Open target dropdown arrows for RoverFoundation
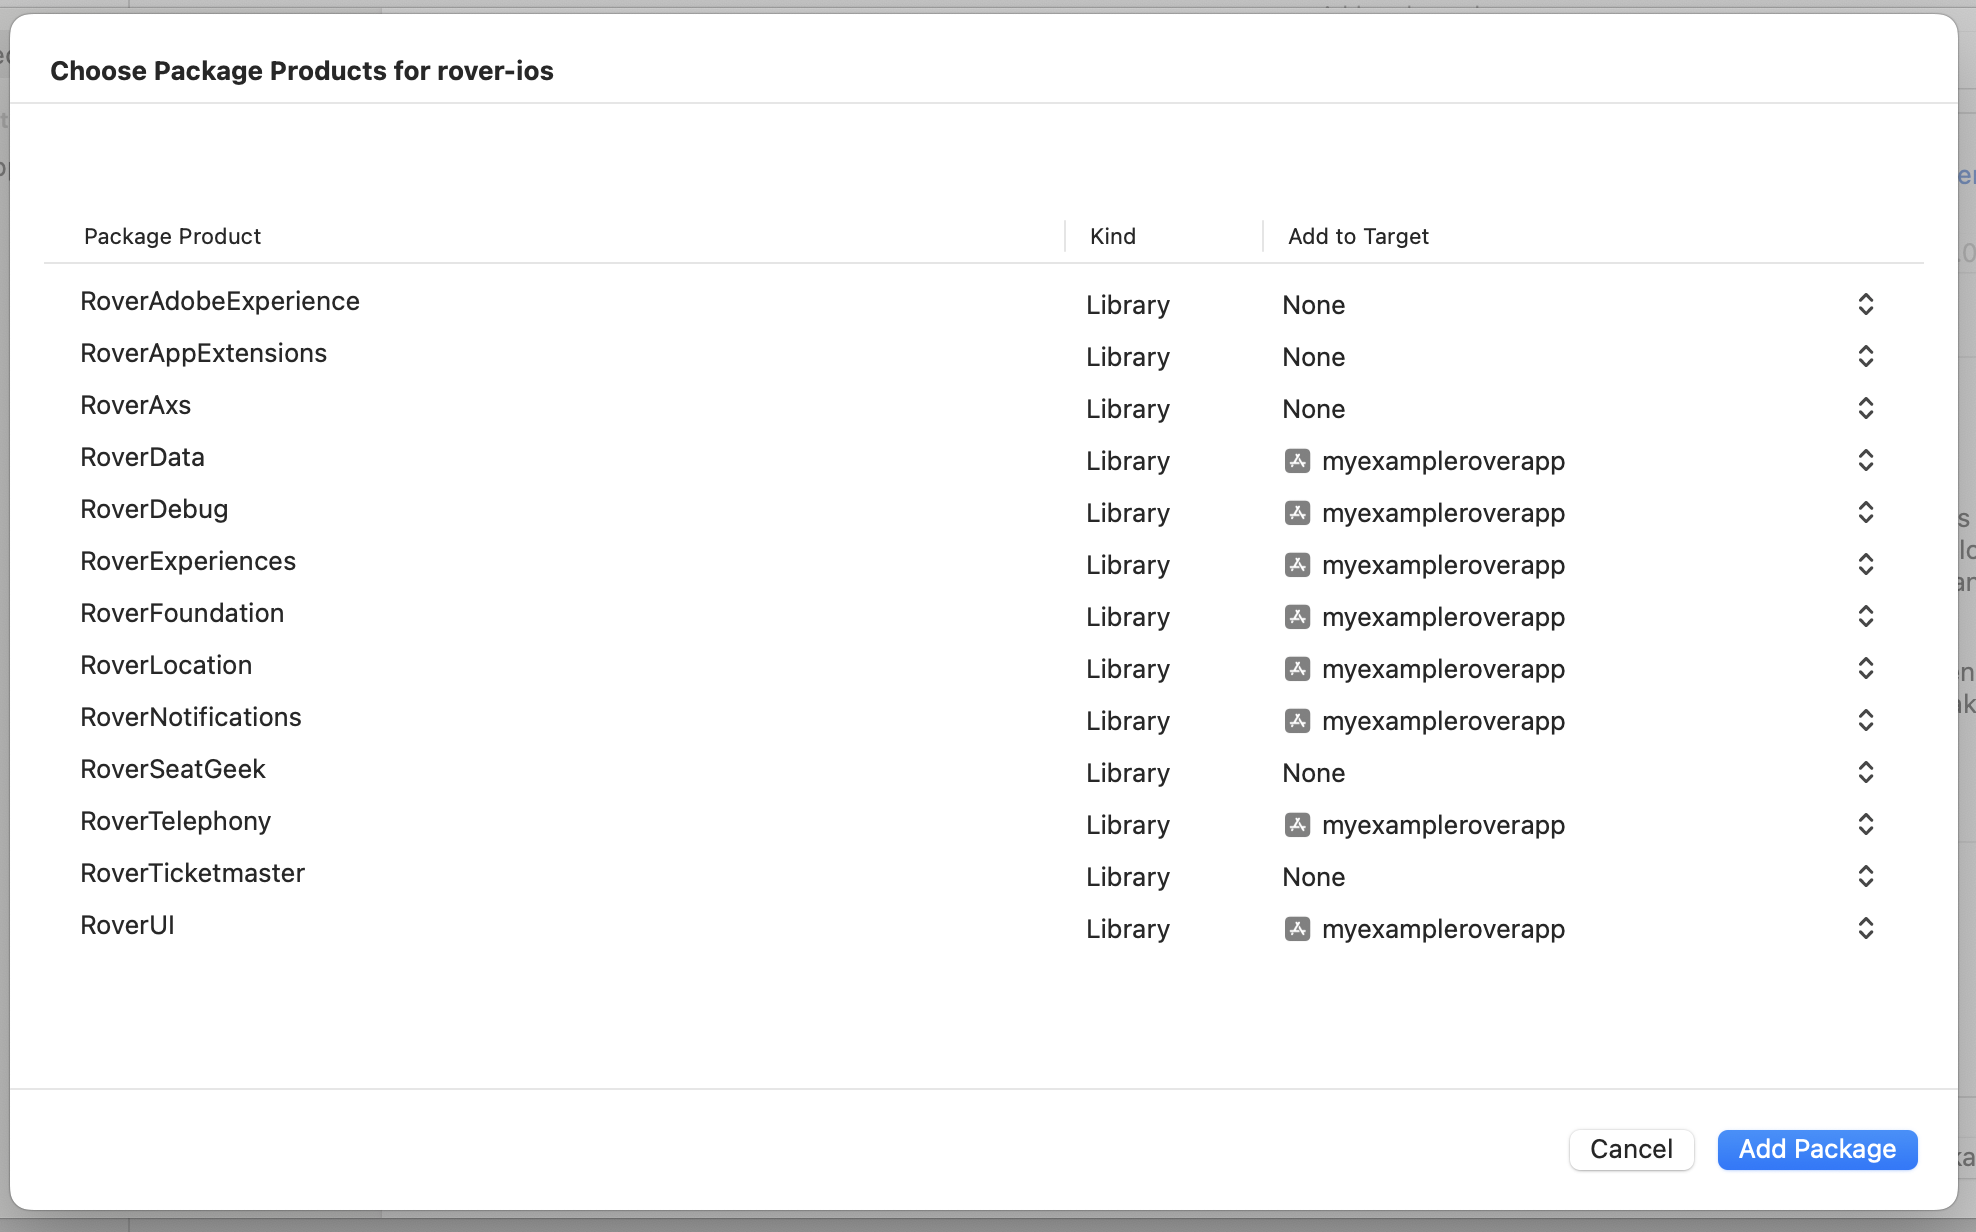The height and width of the screenshot is (1232, 1976). pyautogui.click(x=1865, y=616)
